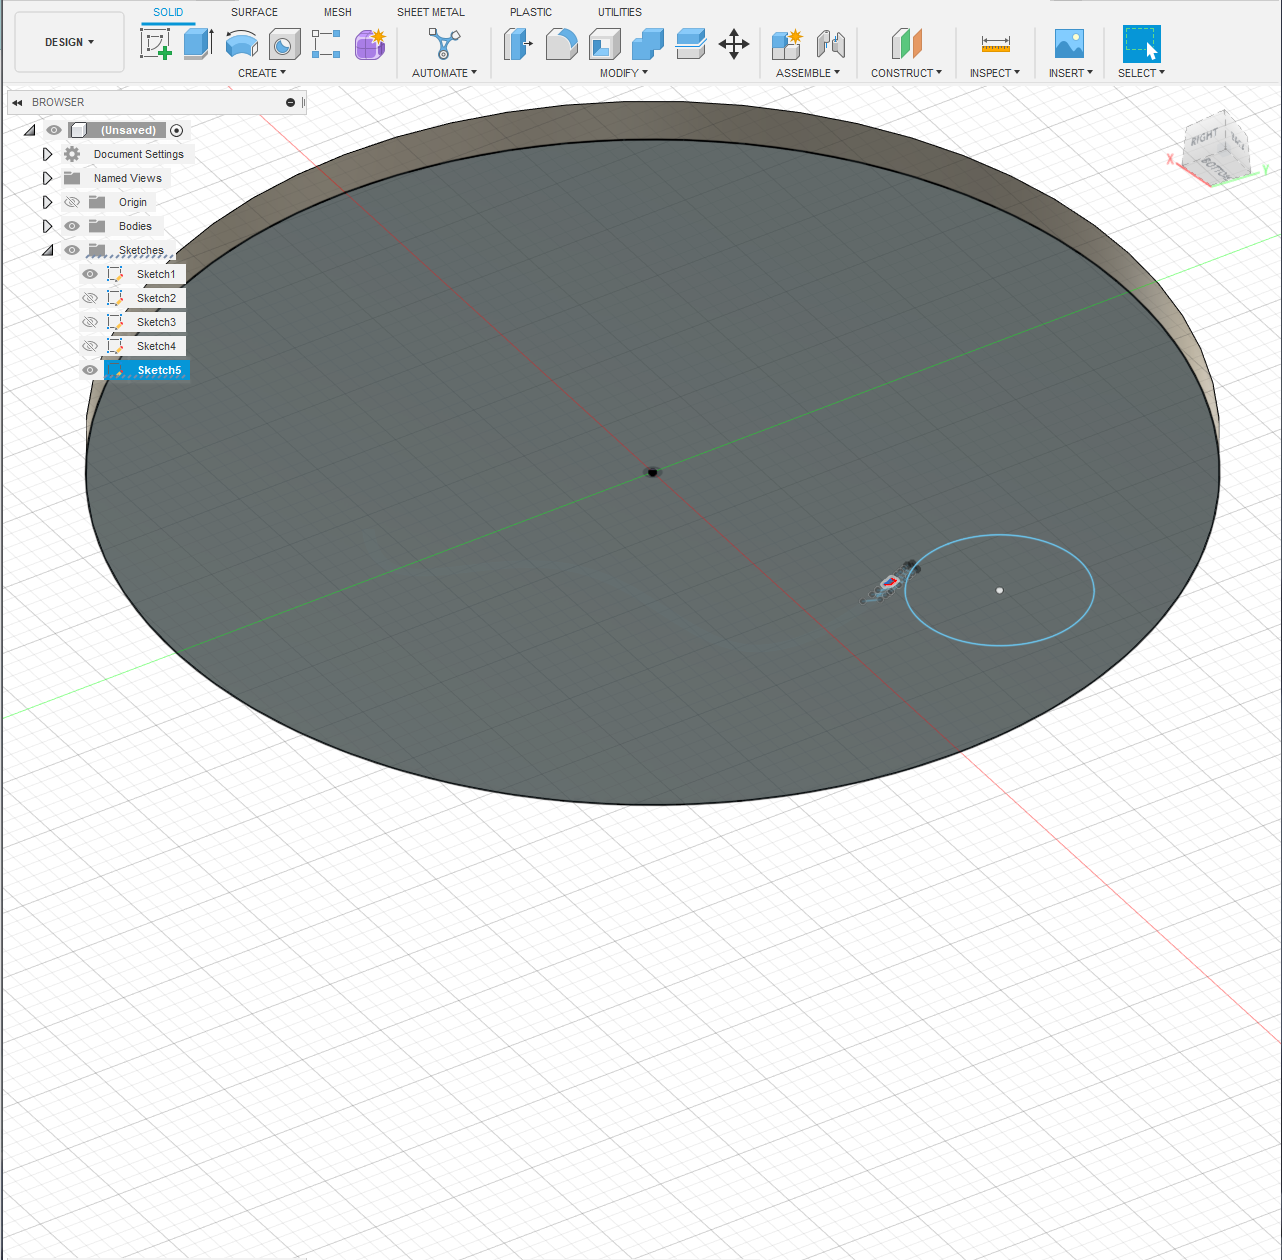Open the Measure tool under Inspect

click(994, 44)
